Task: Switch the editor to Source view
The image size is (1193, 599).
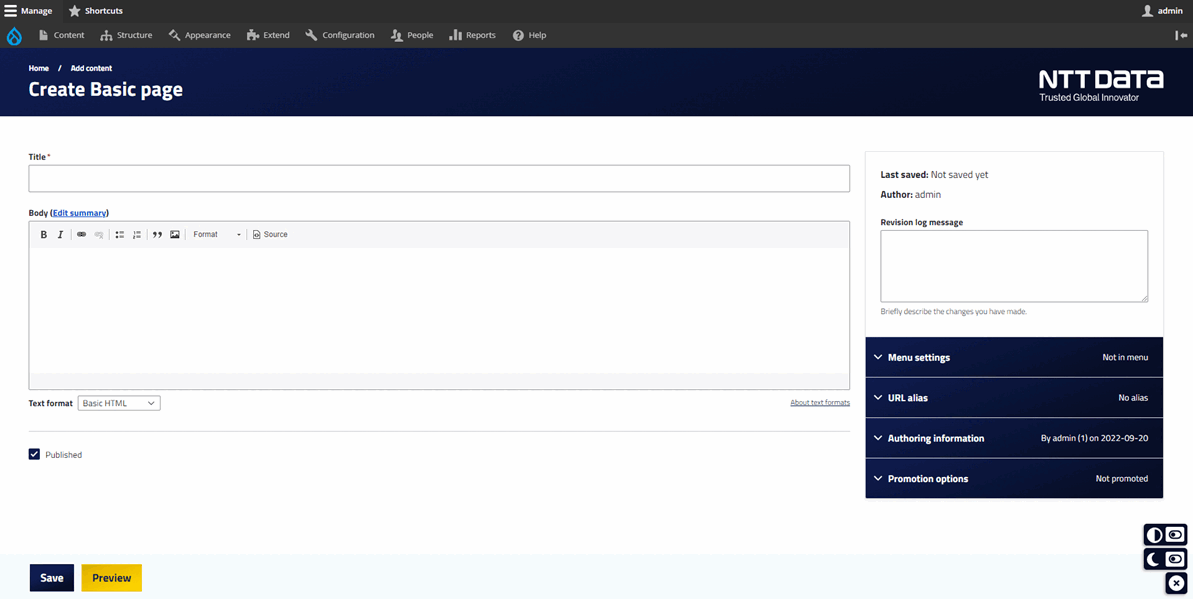Action: tap(270, 235)
